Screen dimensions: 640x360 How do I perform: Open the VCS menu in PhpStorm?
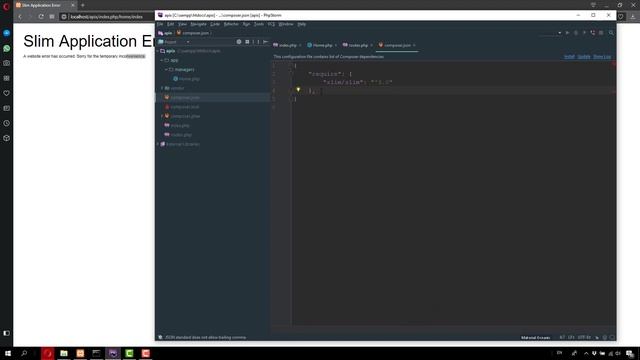[271, 24]
